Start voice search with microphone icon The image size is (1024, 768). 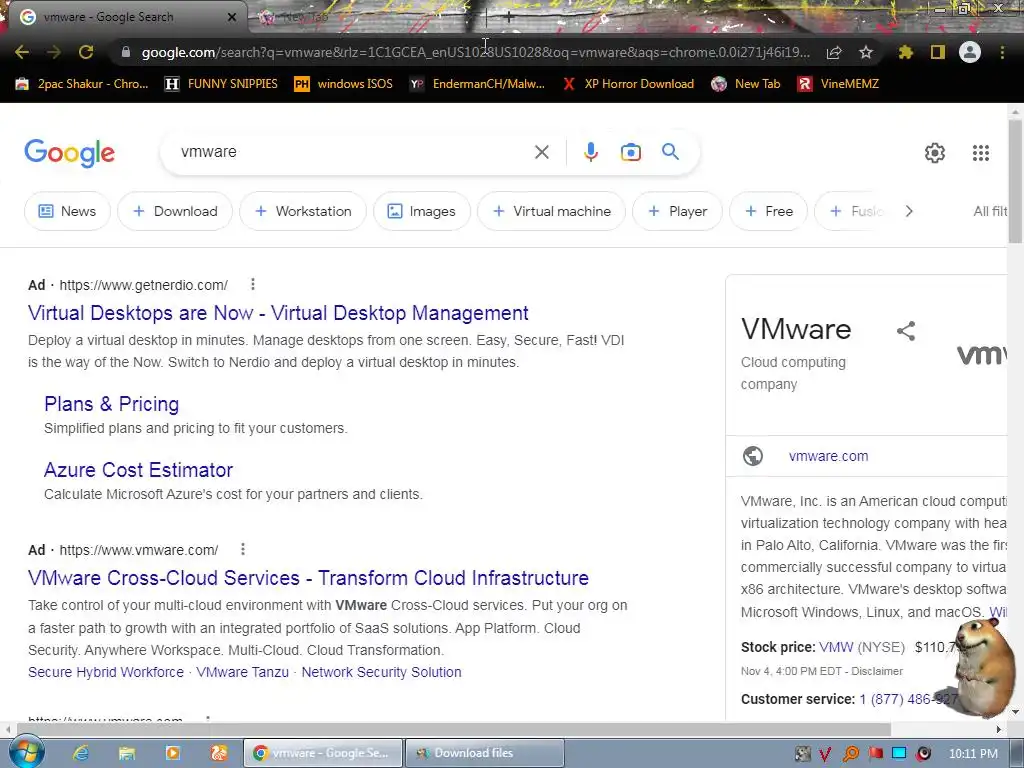point(590,152)
